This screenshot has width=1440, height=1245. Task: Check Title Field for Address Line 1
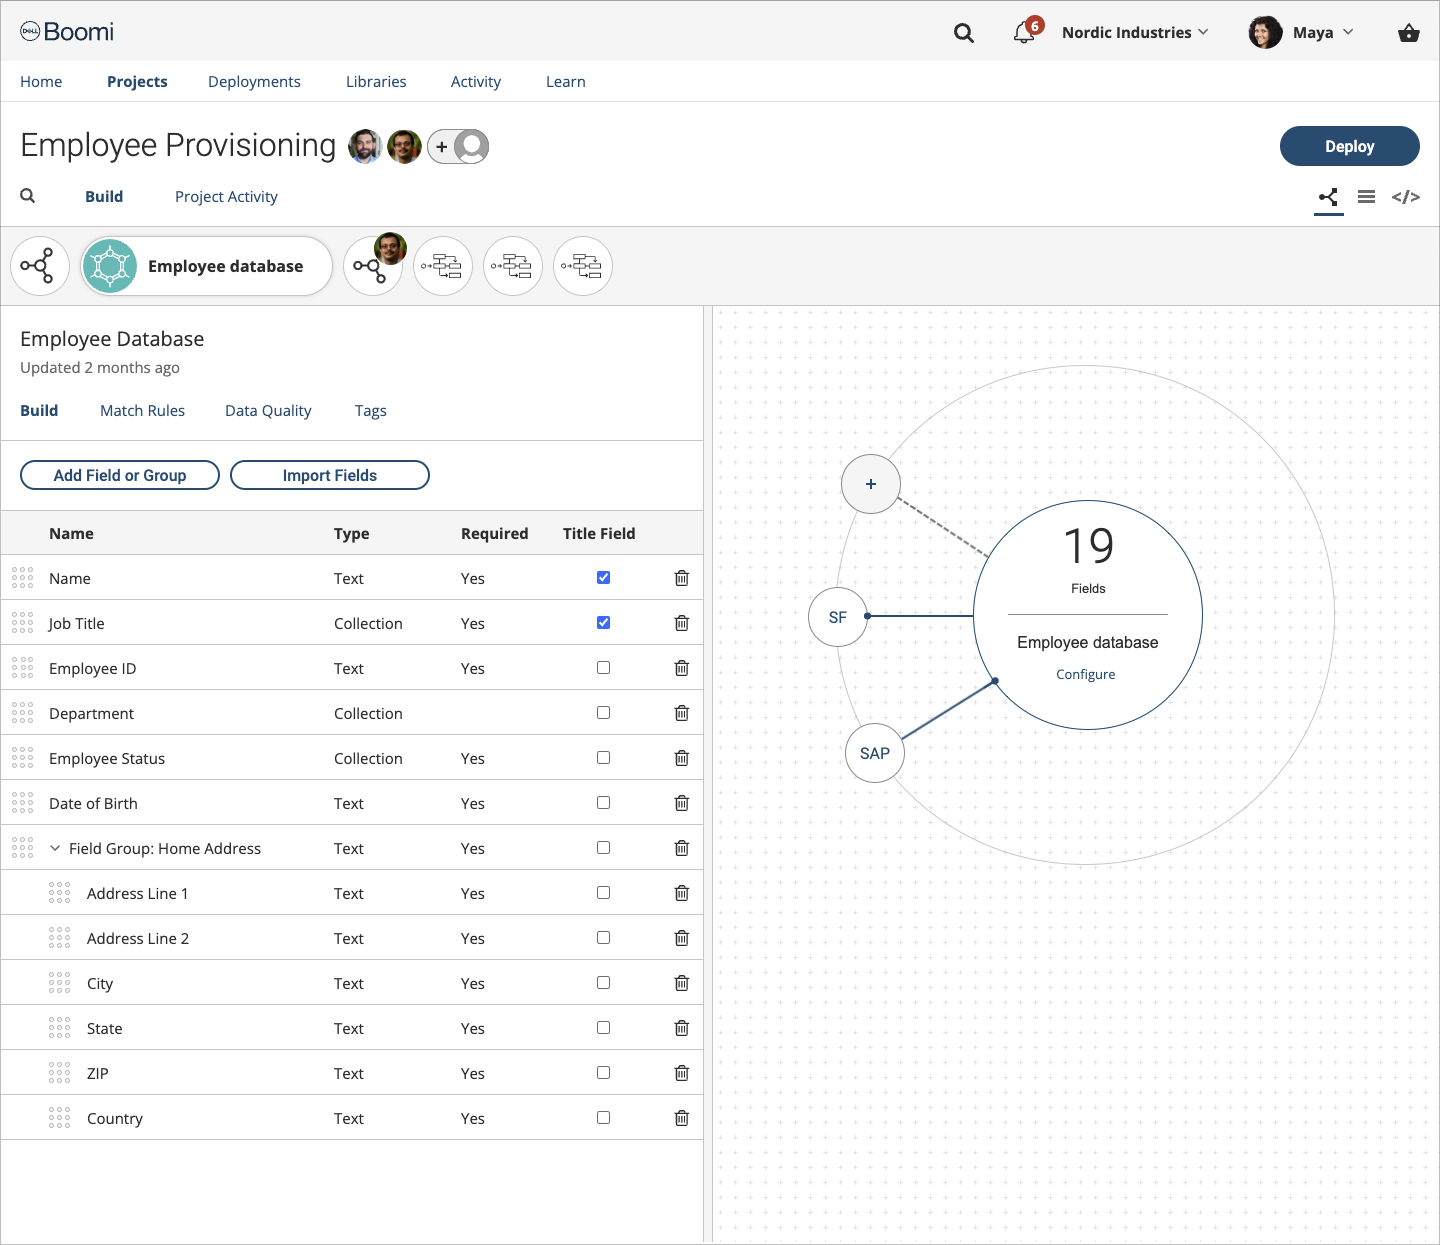pyautogui.click(x=603, y=892)
